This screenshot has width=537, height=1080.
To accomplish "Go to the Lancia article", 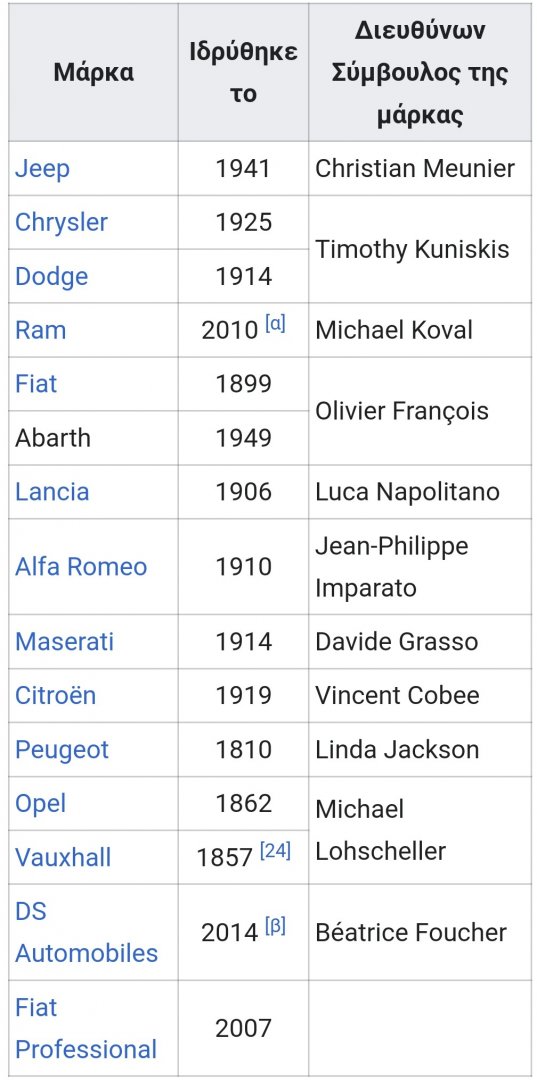I will (52, 492).
